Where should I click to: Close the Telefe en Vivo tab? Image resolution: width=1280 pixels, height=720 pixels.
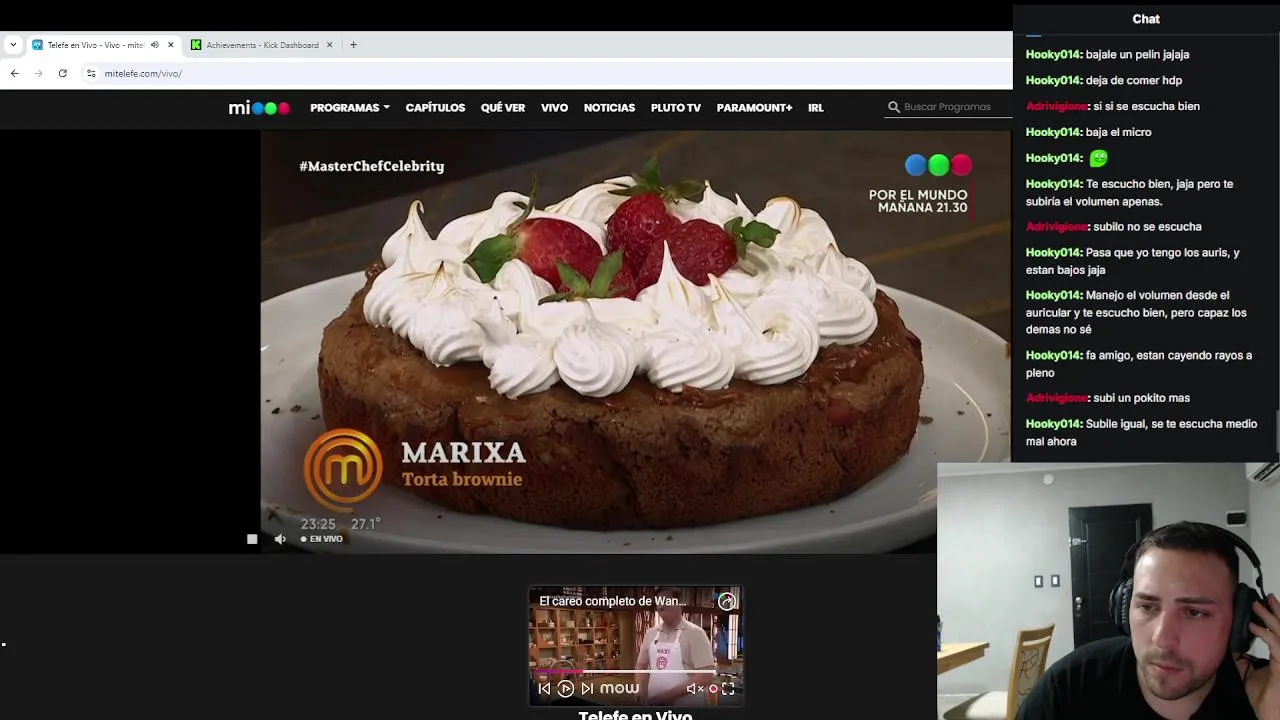(x=170, y=45)
